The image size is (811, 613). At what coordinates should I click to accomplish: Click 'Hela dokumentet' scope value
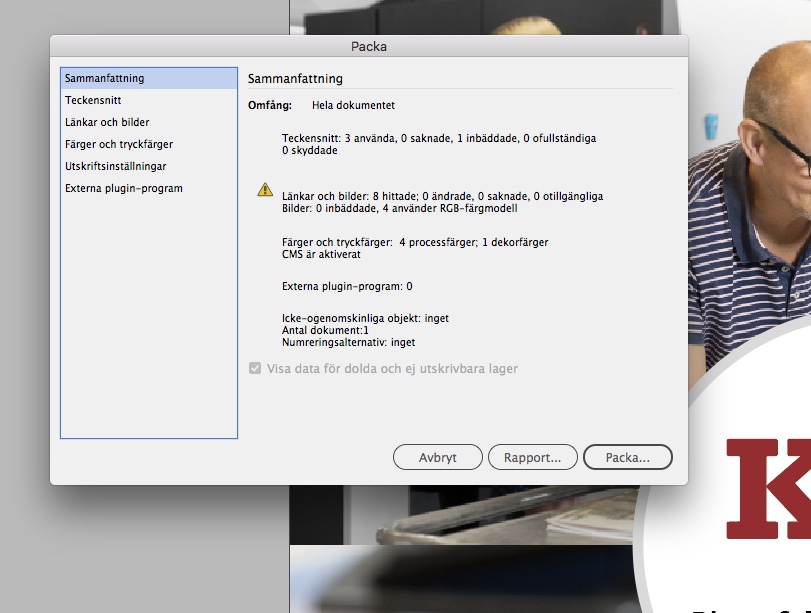click(x=353, y=106)
